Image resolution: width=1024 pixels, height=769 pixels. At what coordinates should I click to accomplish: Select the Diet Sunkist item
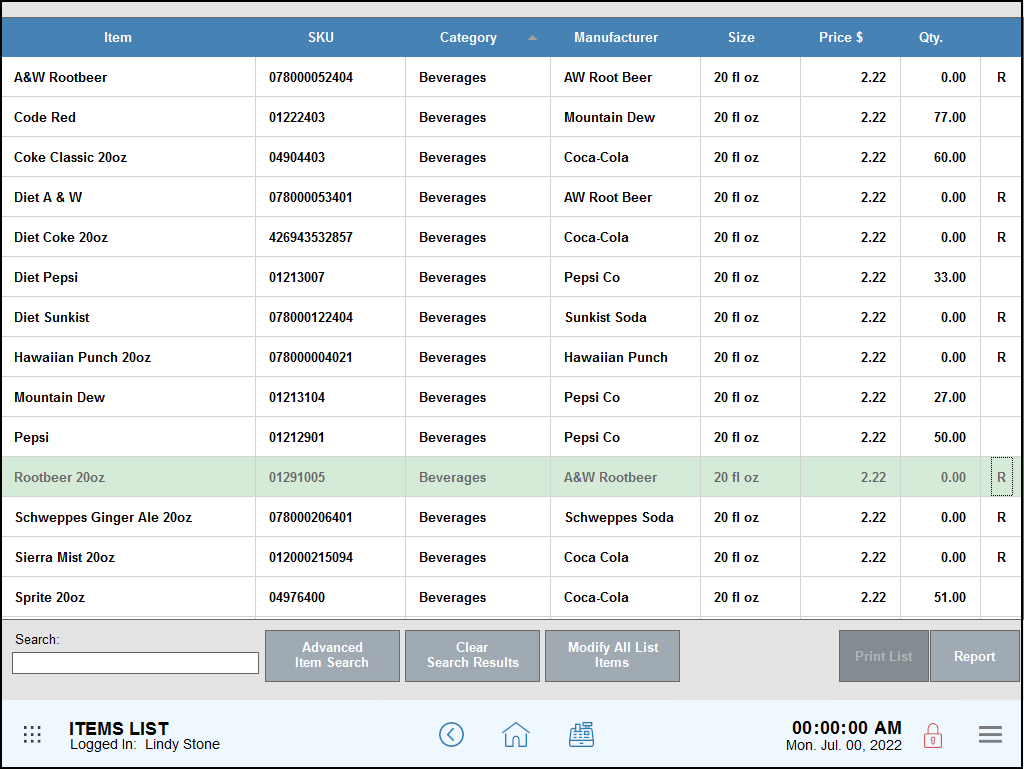(52, 317)
